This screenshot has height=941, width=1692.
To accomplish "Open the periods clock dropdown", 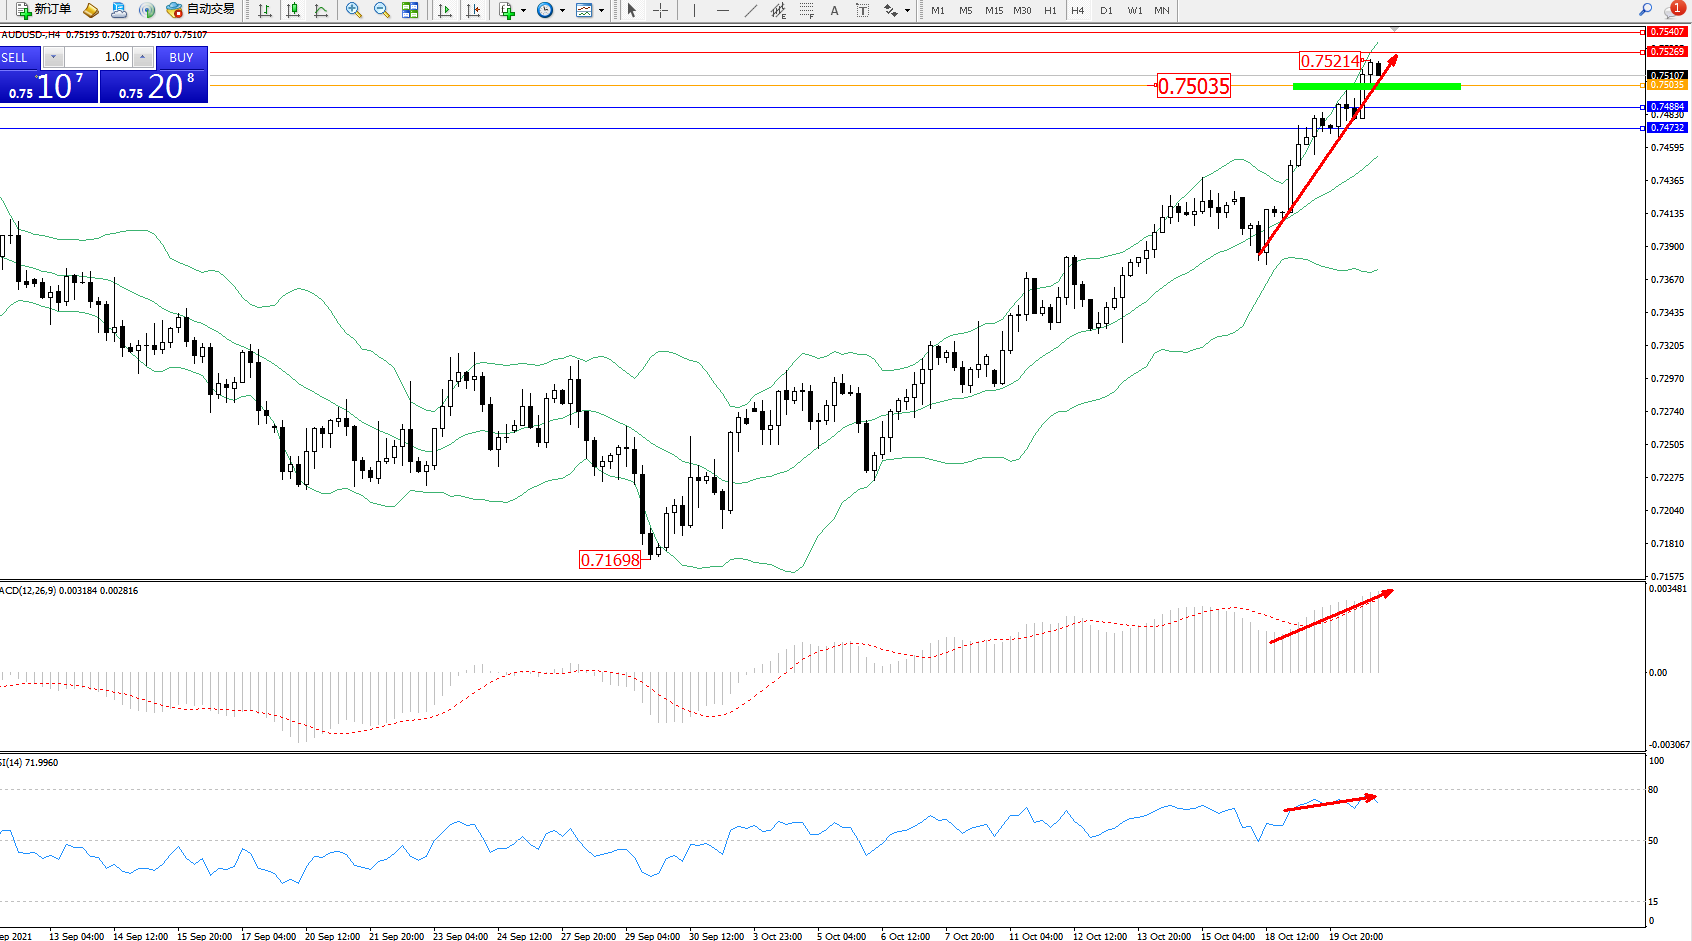I will (x=550, y=10).
